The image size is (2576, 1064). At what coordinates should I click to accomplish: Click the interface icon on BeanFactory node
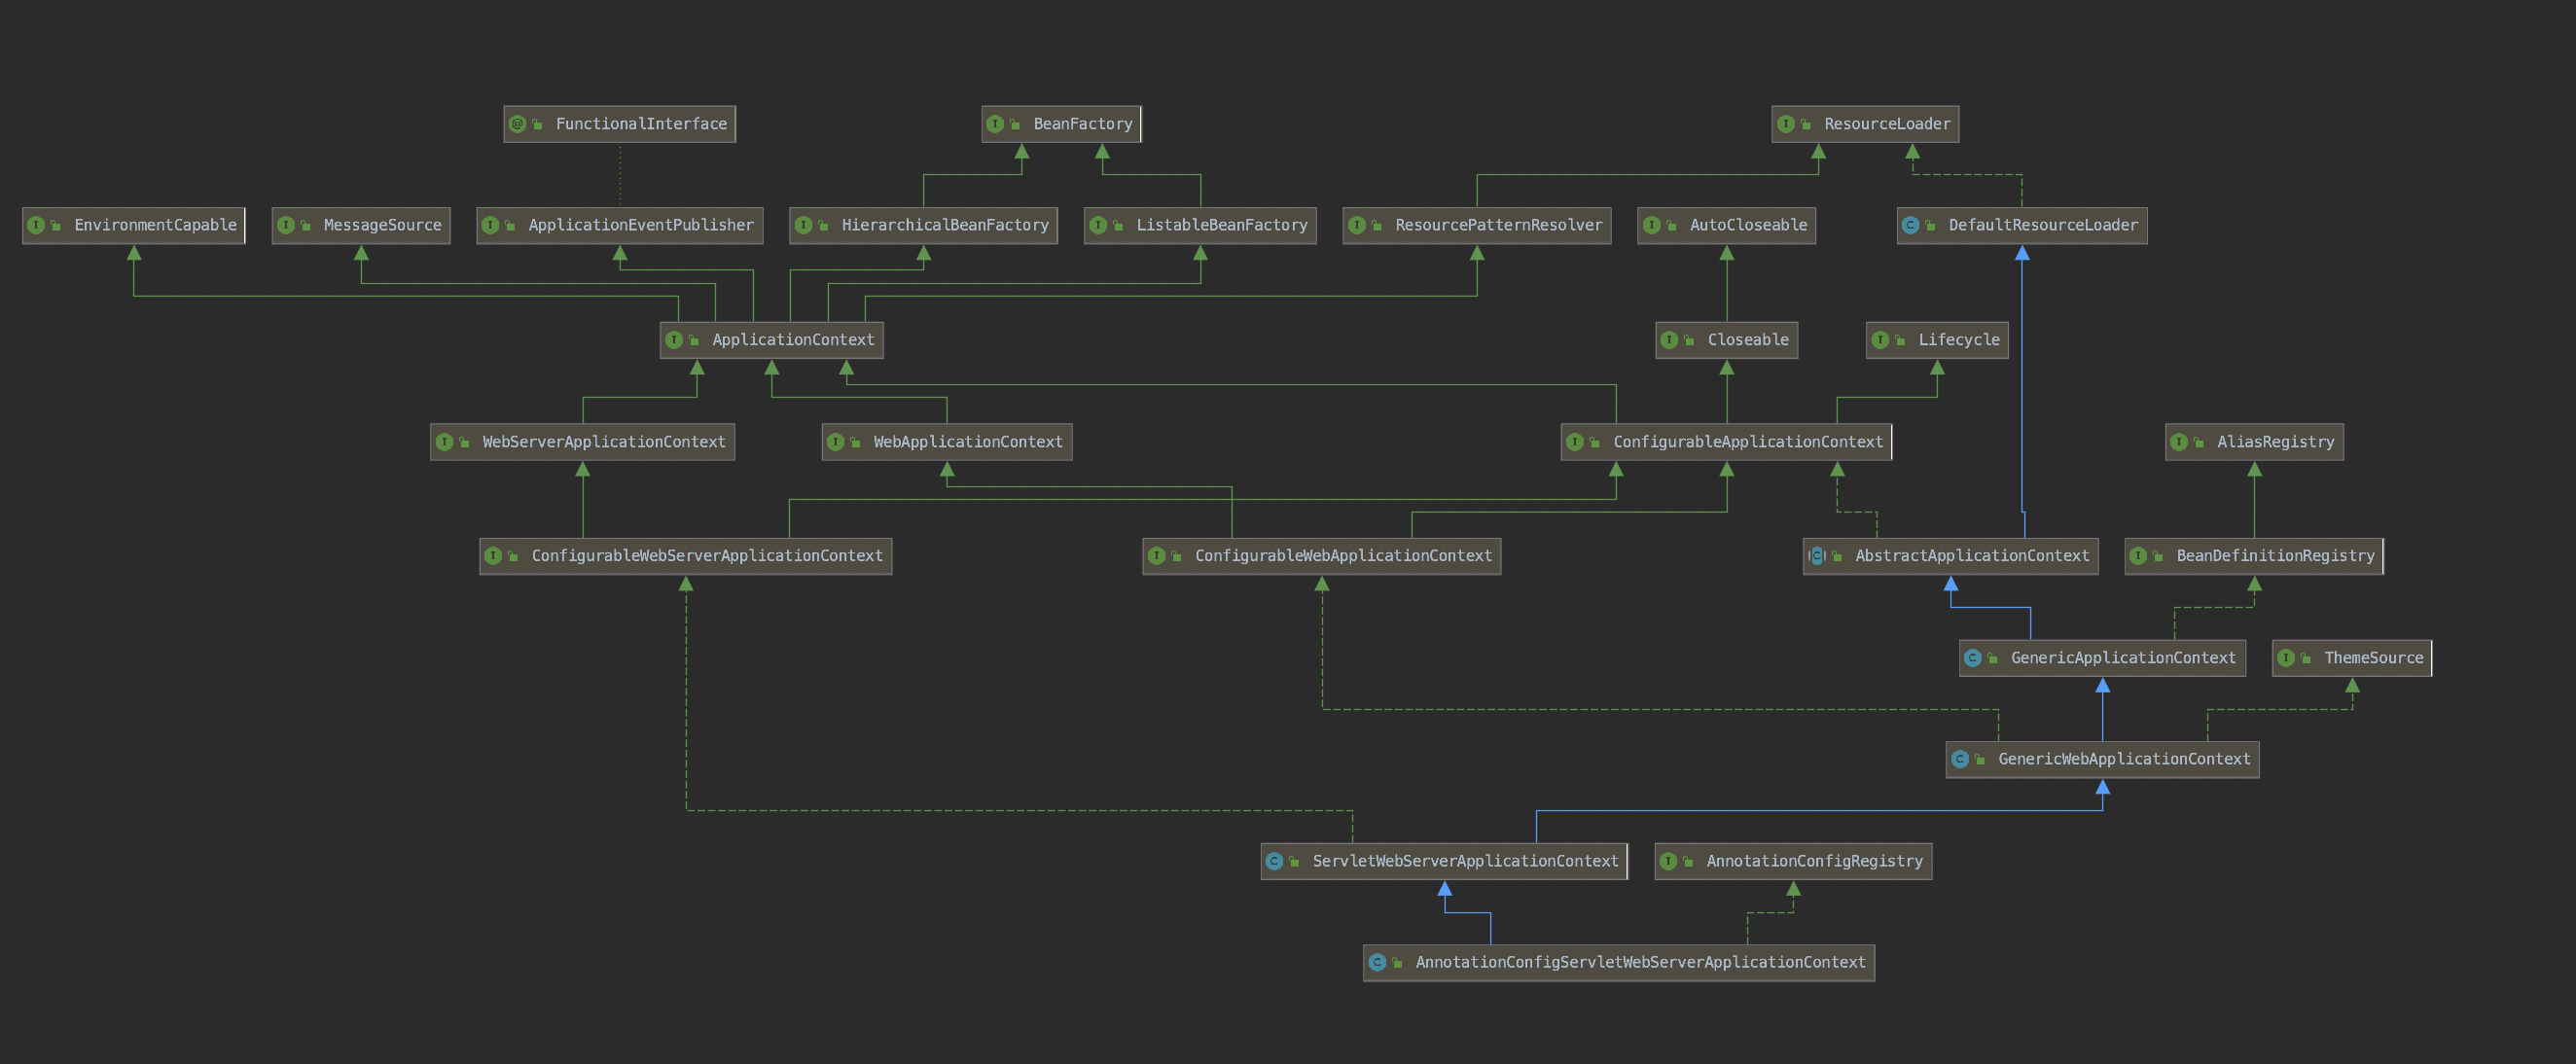pyautogui.click(x=995, y=124)
